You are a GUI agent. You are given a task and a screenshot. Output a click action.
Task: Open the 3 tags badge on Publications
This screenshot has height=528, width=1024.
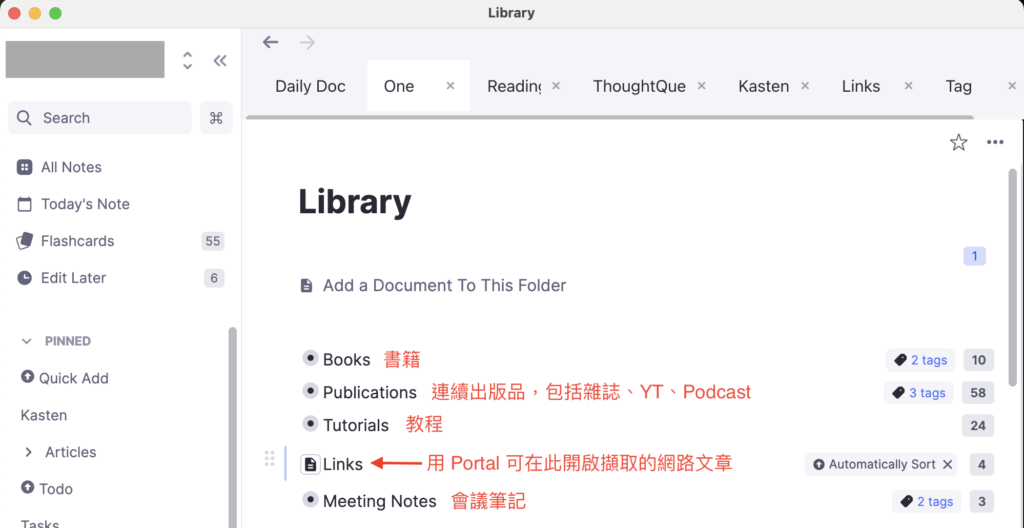919,393
